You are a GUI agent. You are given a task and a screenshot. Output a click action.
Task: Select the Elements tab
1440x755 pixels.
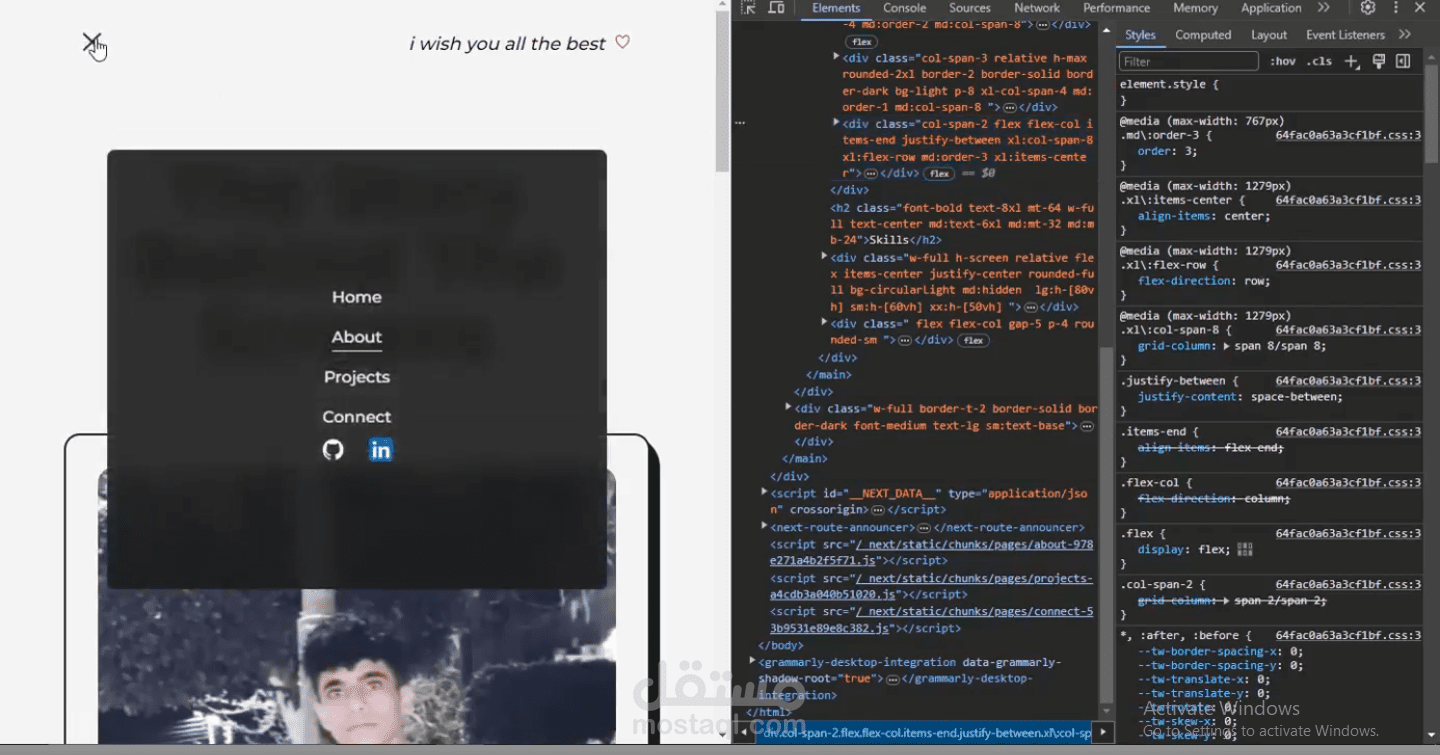click(x=836, y=8)
